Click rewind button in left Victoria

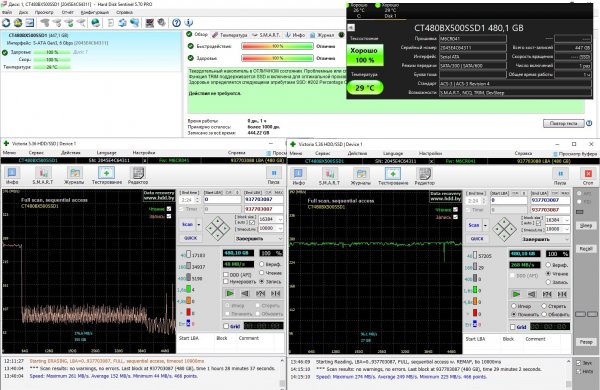[245, 294]
